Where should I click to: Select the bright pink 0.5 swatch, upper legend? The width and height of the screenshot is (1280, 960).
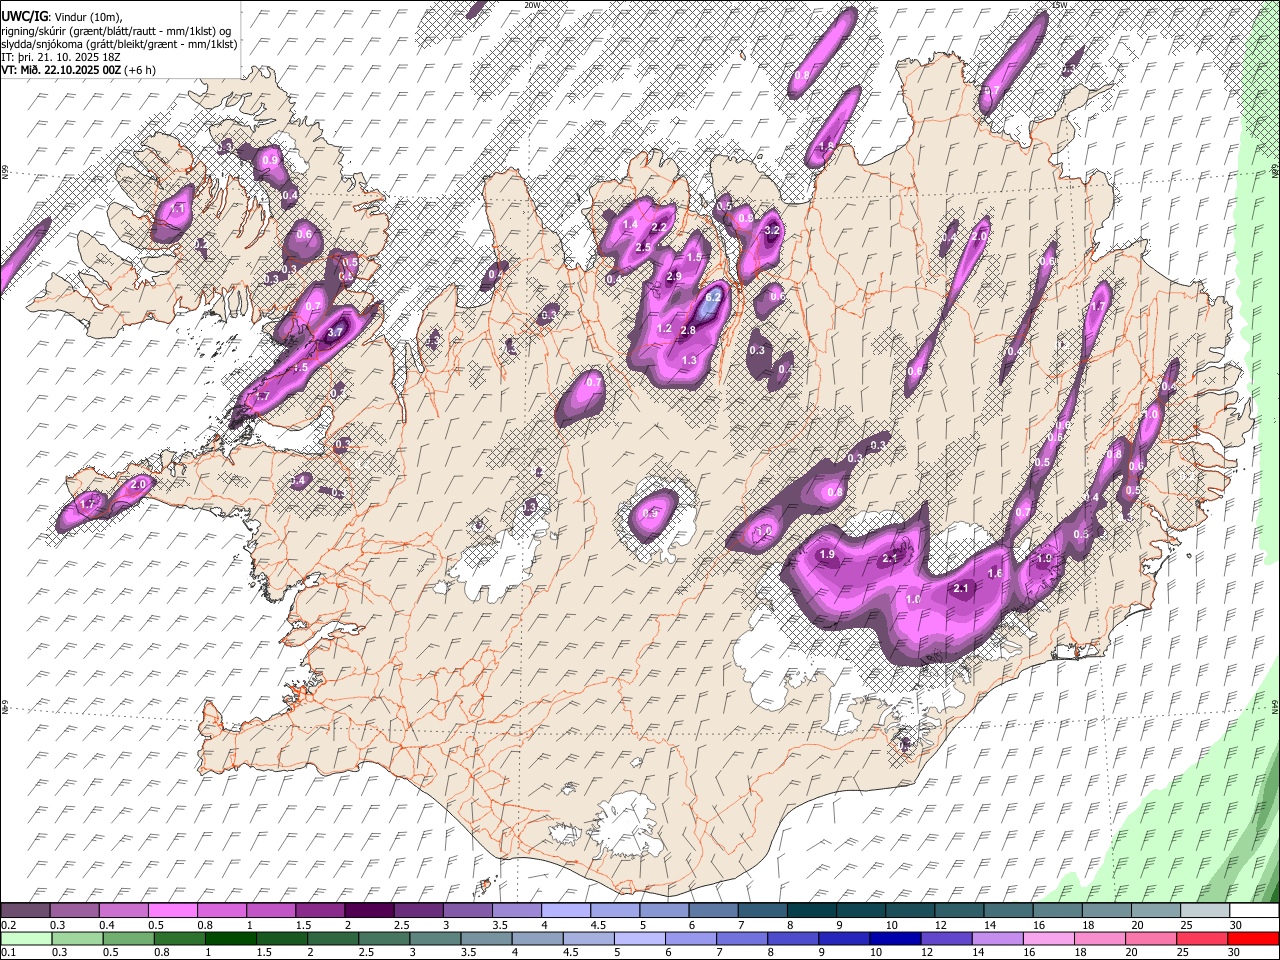[172, 911]
